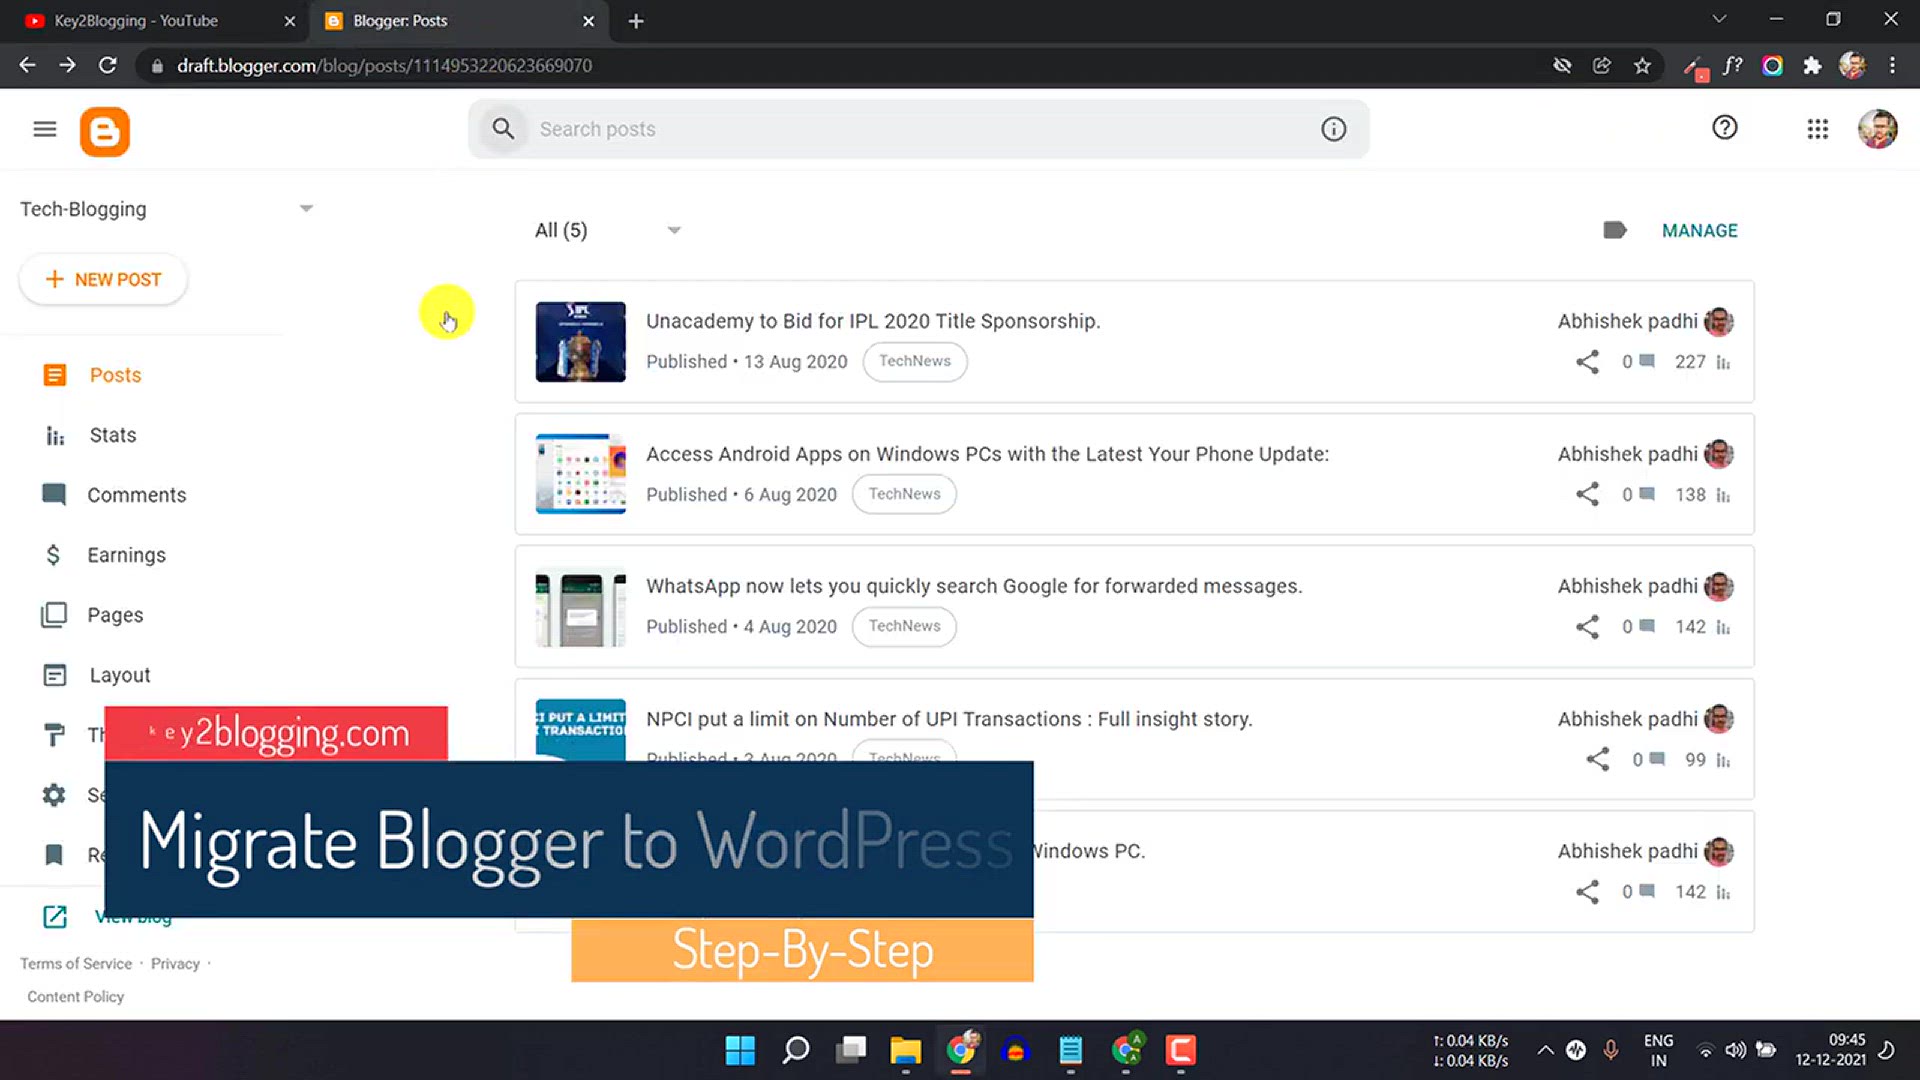This screenshot has height=1080, width=1920.
Task: Click TechNews label on WhatsApp post
Action: [x=904, y=626]
